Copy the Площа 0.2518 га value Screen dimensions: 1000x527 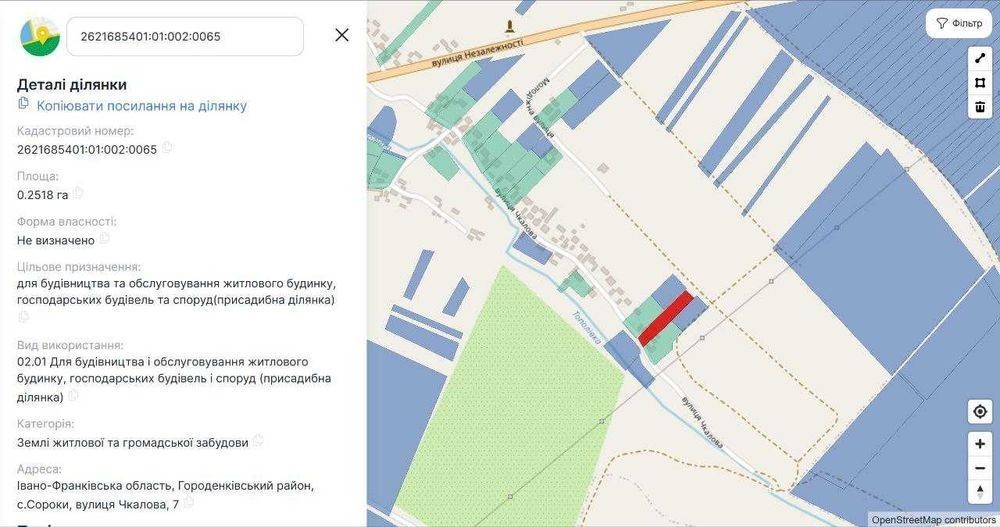tap(78, 193)
